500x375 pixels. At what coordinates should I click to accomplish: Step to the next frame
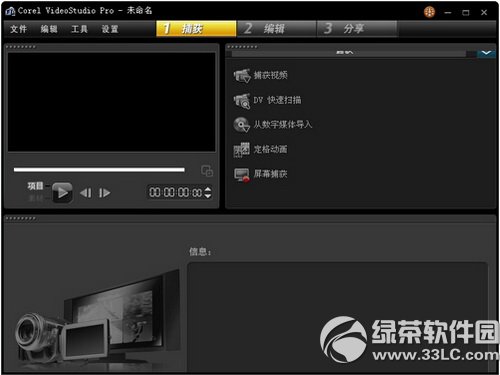pos(104,193)
